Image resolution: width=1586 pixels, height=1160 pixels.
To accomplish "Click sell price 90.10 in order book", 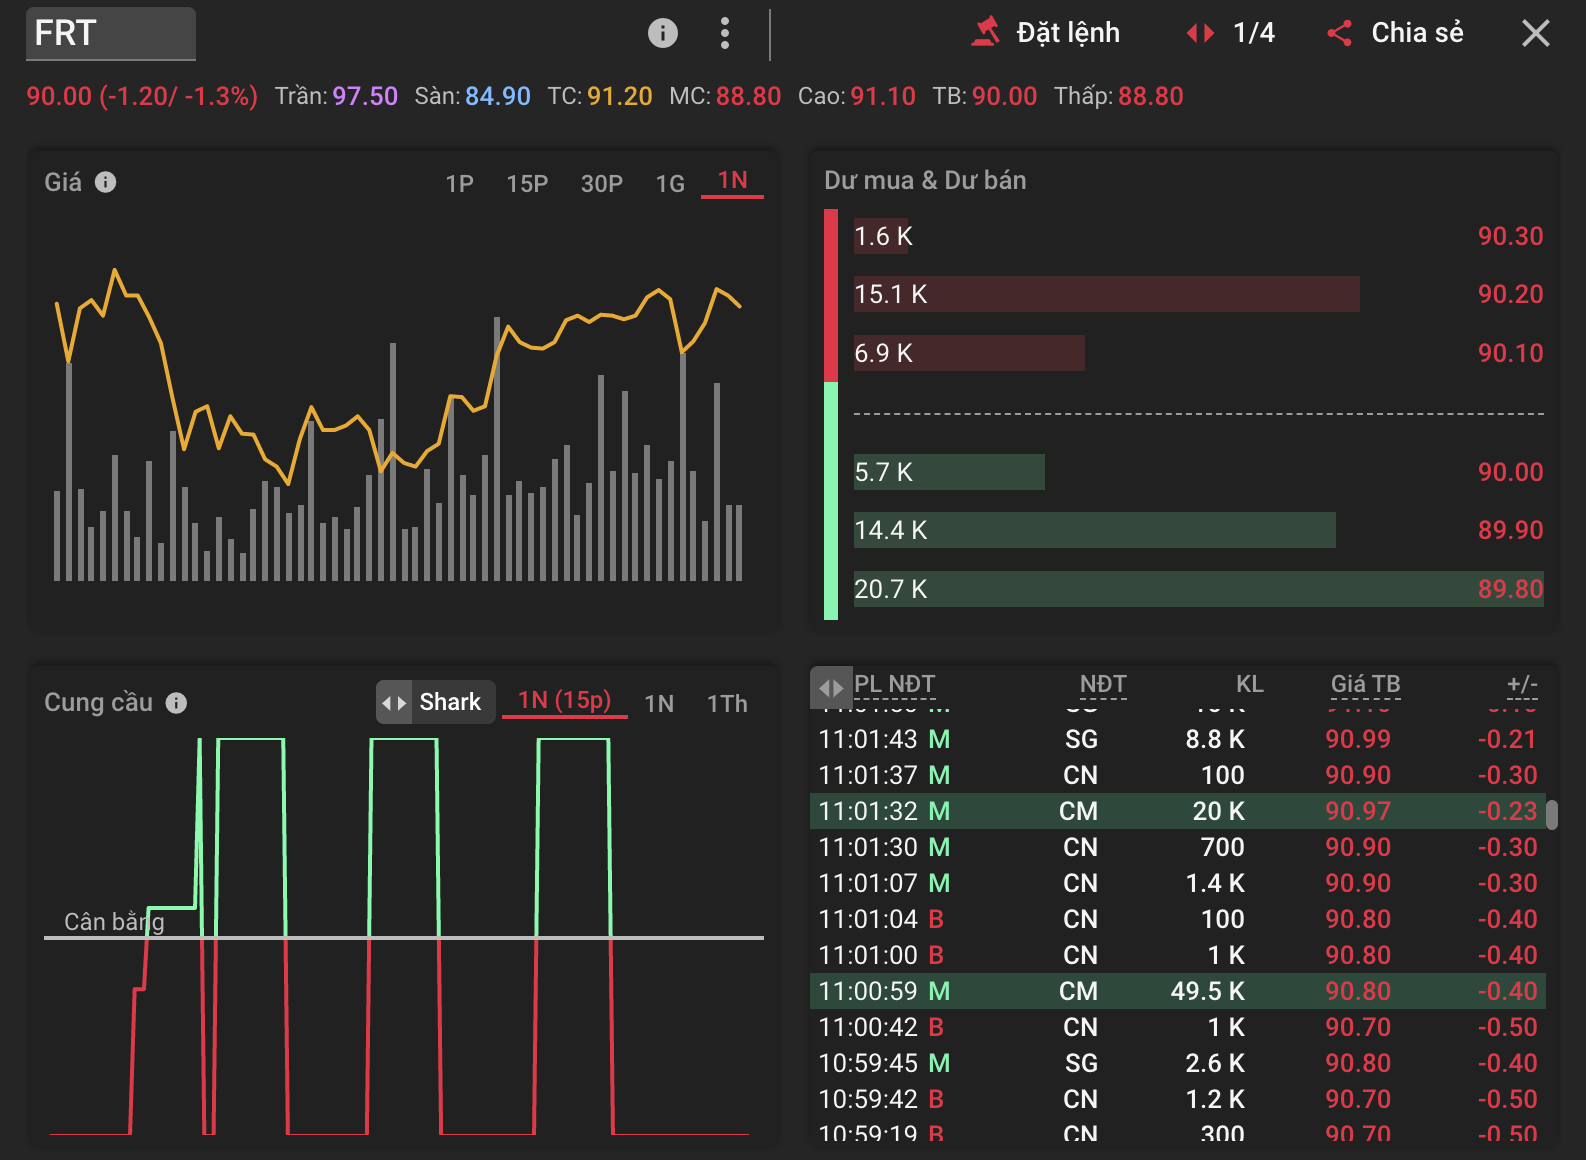I will 1510,353.
